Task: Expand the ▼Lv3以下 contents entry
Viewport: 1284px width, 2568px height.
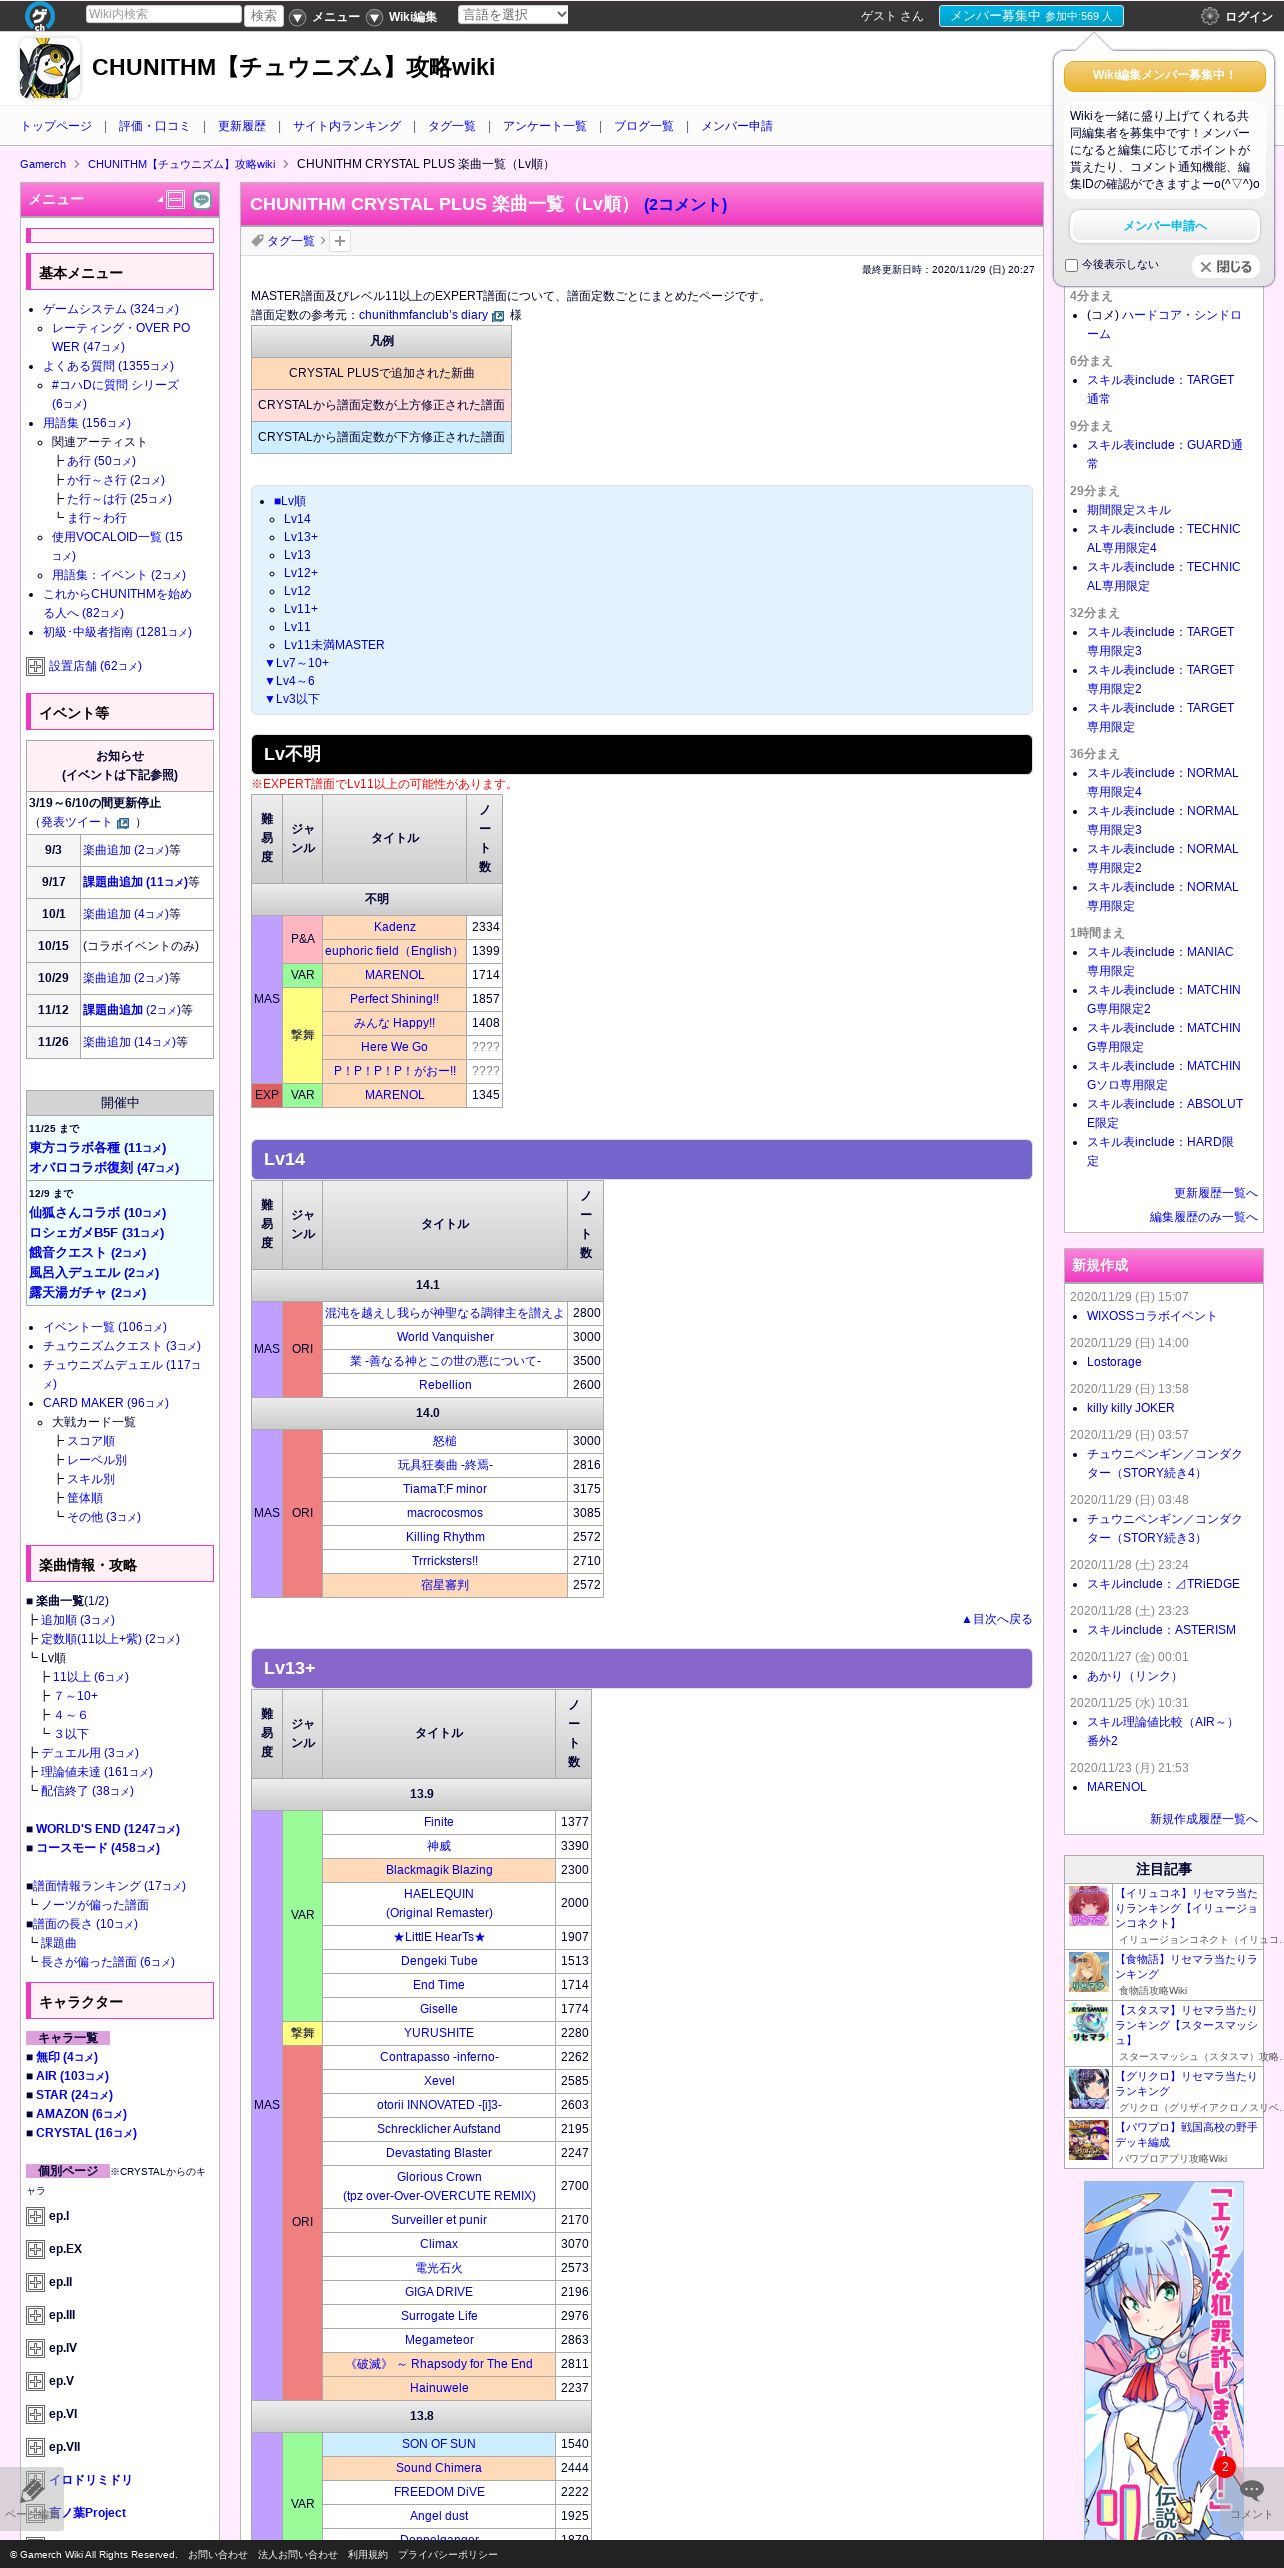Action: click(x=292, y=699)
